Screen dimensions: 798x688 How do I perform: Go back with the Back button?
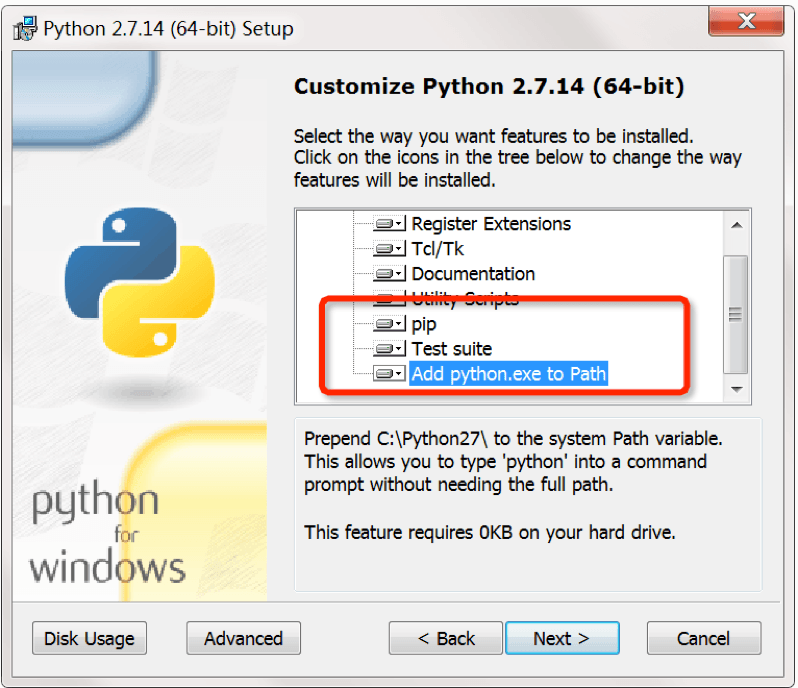tap(446, 638)
